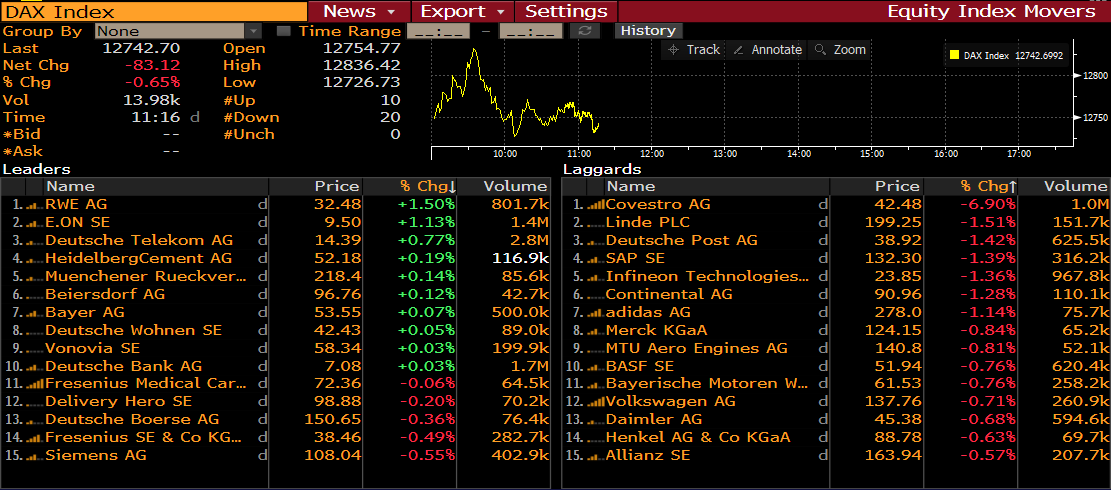The image size is (1111, 490).
Task: Click the bar-chart icon beside SAP SE
Action: [x=595, y=258]
